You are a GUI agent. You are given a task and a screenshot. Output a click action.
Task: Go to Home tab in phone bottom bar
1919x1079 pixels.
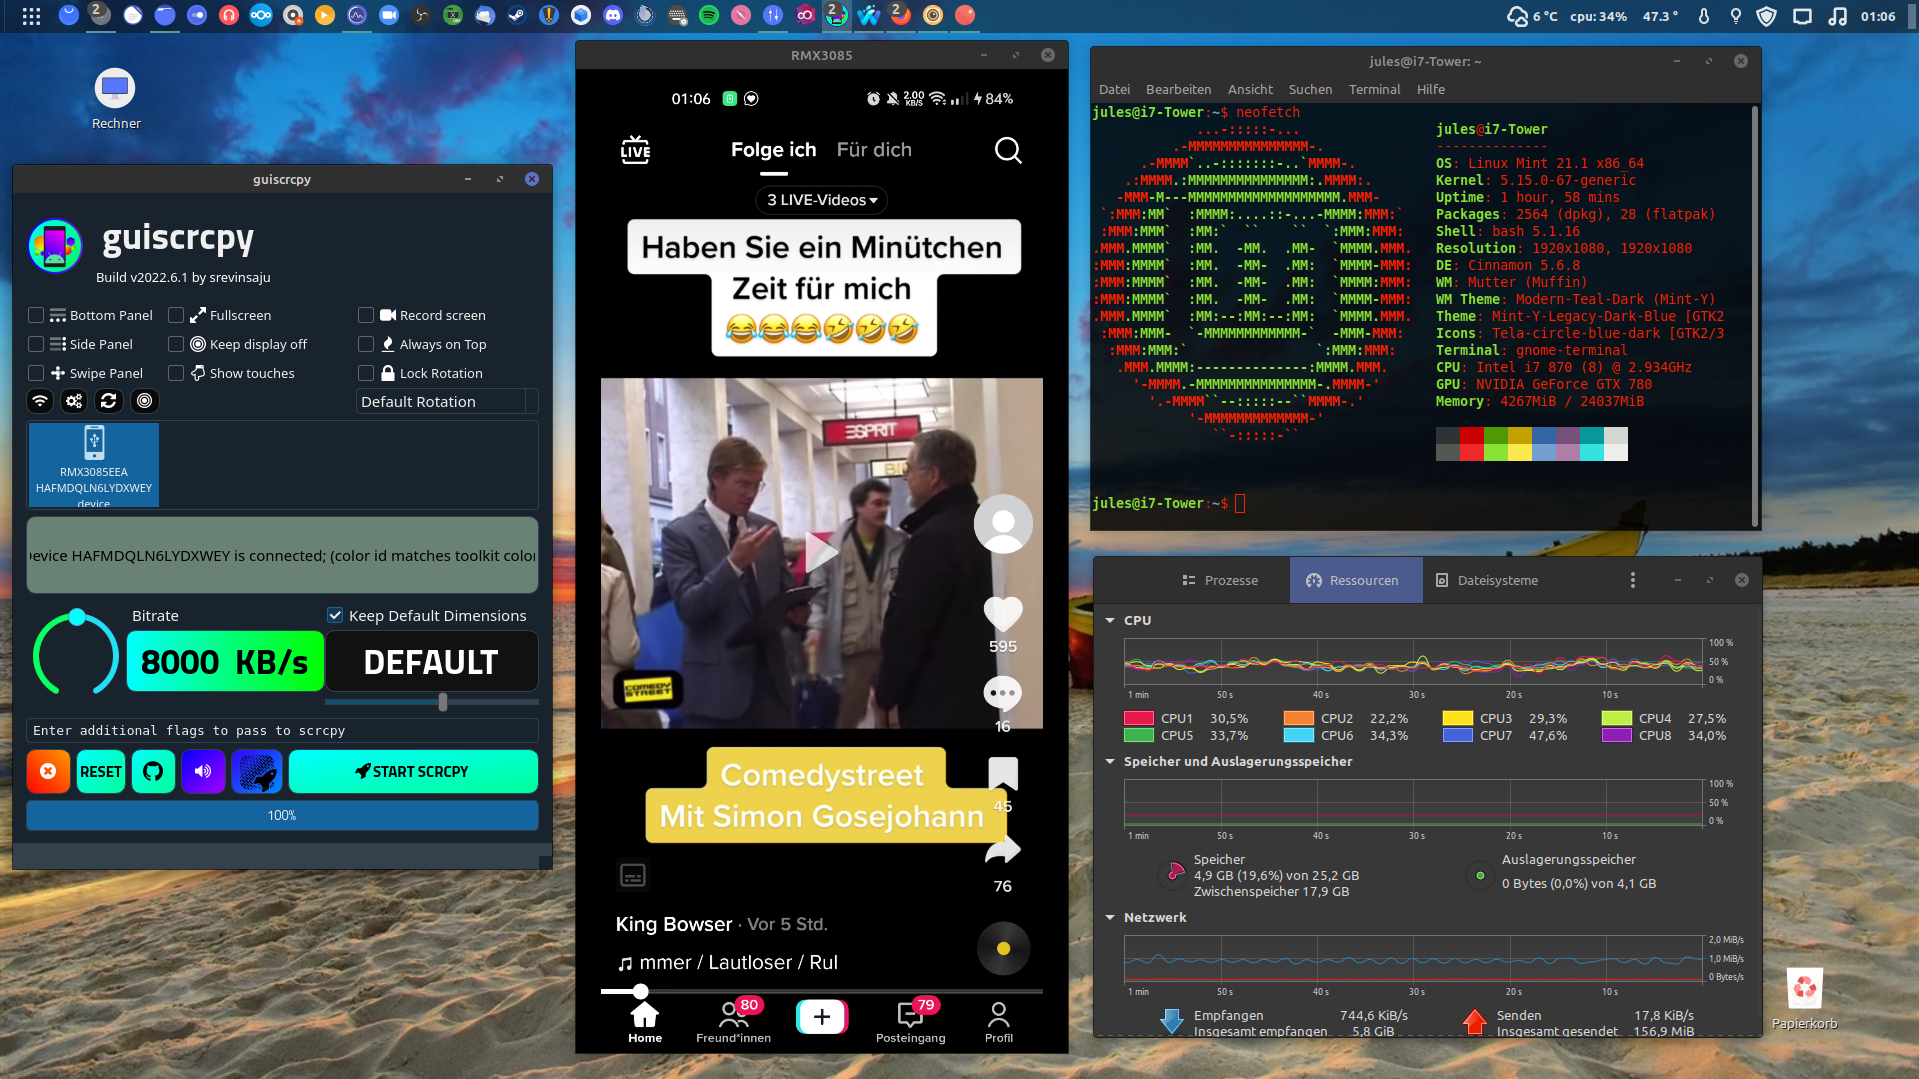tap(645, 1022)
